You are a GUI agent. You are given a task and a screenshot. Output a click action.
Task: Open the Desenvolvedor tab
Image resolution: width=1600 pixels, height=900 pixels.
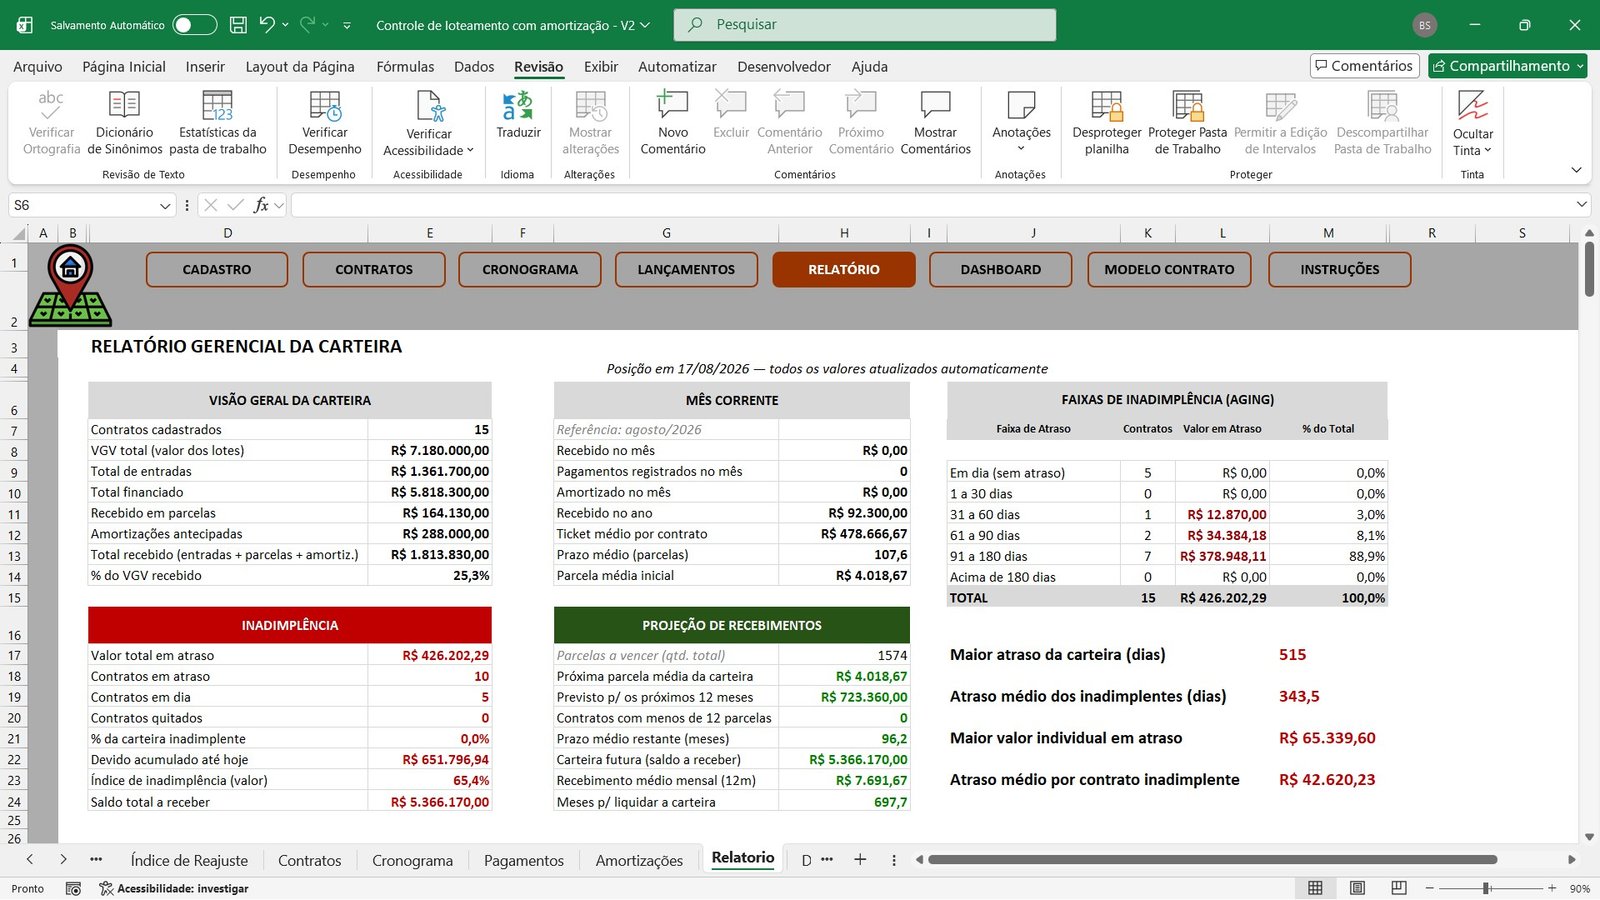click(x=784, y=66)
